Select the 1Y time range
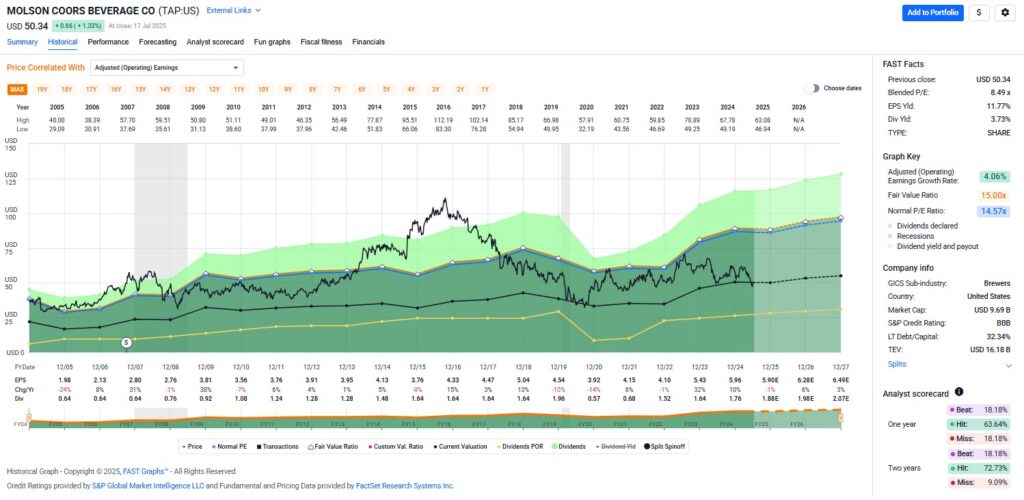 (485, 89)
